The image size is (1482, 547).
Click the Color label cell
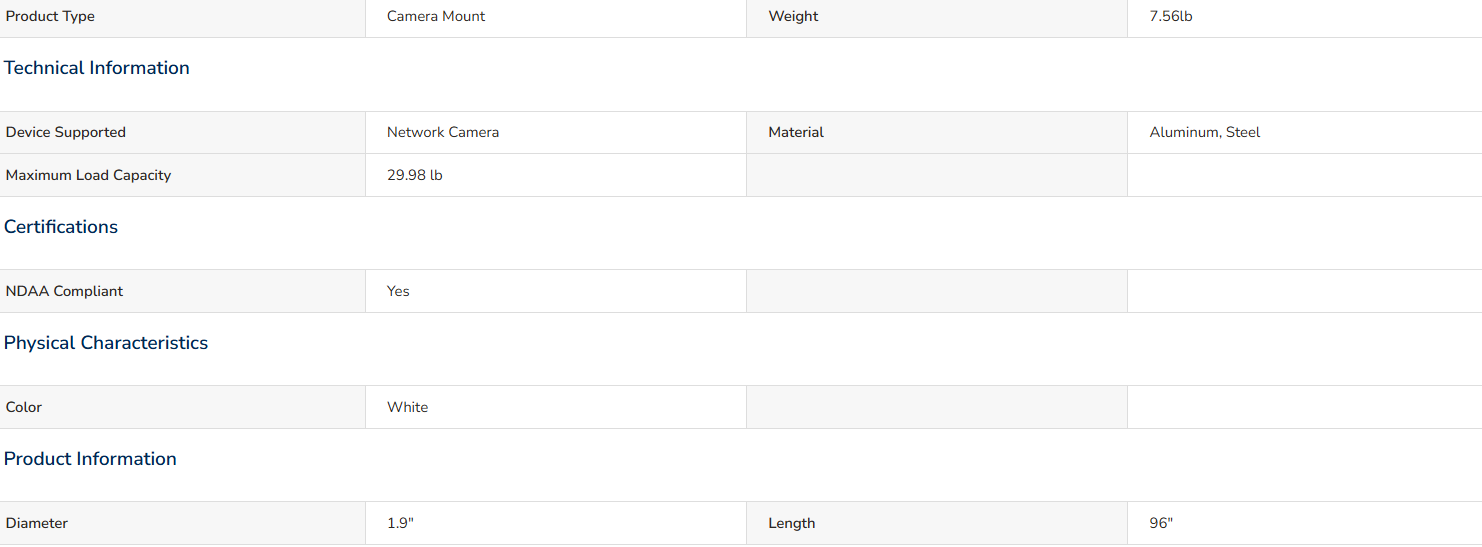(182, 408)
